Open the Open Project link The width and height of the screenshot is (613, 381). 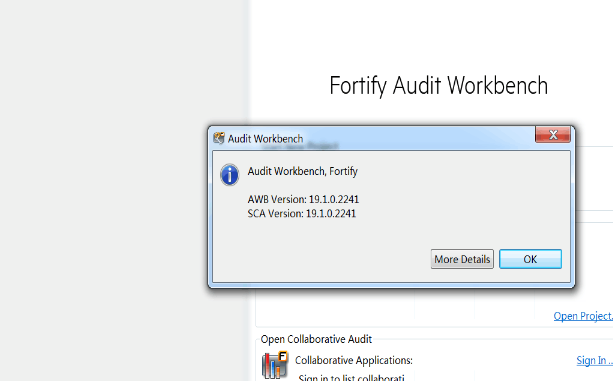pos(583,316)
